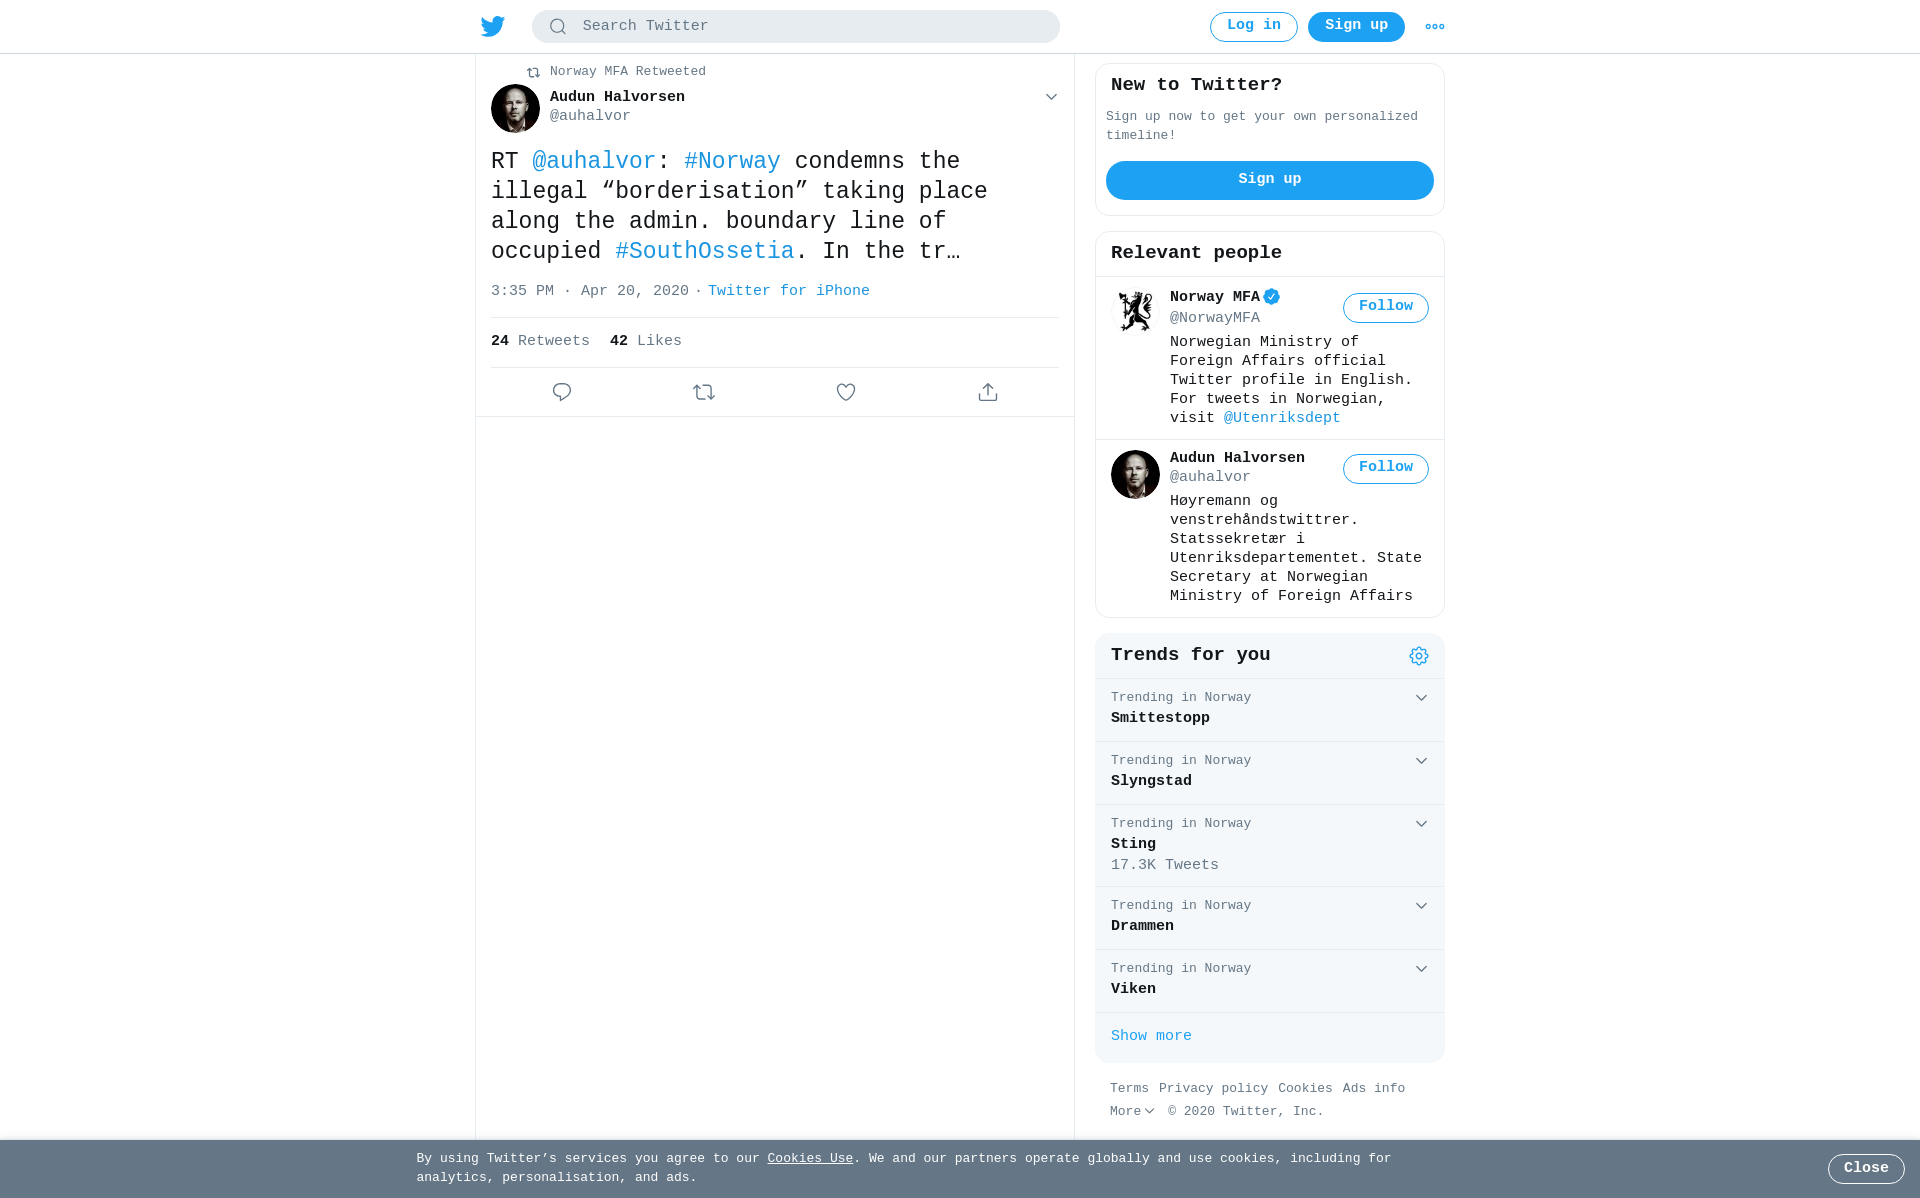This screenshot has width=1920, height=1198.
Task: Open the Trends settings gear icon
Action: pos(1419,656)
